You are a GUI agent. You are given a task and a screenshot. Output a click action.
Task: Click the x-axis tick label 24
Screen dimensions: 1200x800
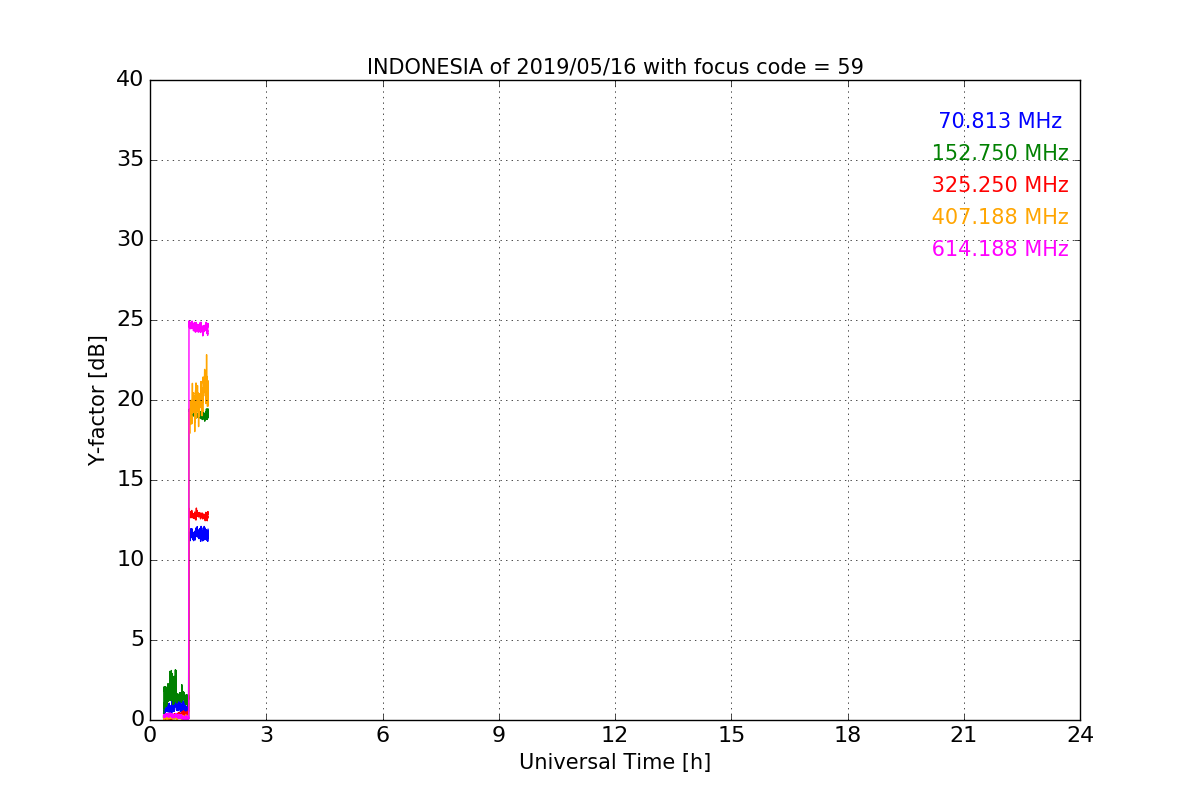(1080, 735)
